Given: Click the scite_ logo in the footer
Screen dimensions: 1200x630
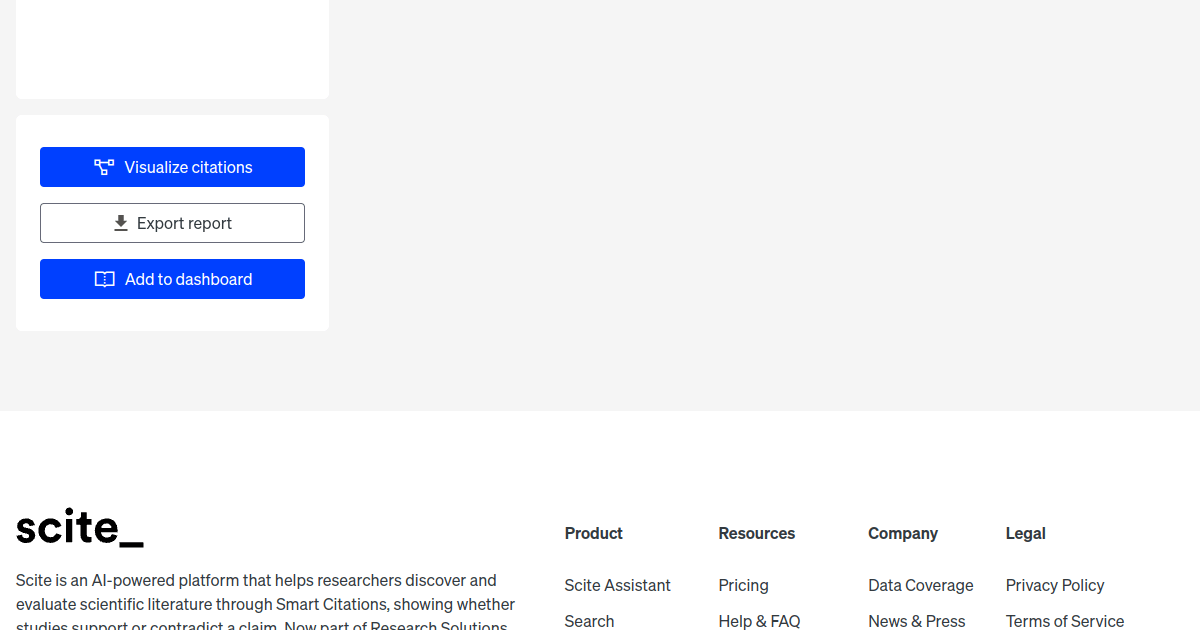Looking at the screenshot, I should pos(80,528).
